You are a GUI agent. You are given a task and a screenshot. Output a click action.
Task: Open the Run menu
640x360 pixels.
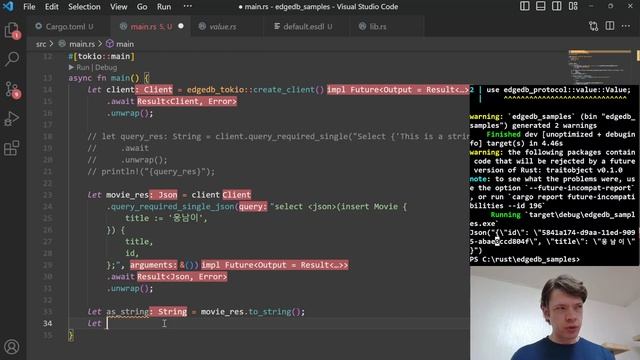(x=164, y=7)
